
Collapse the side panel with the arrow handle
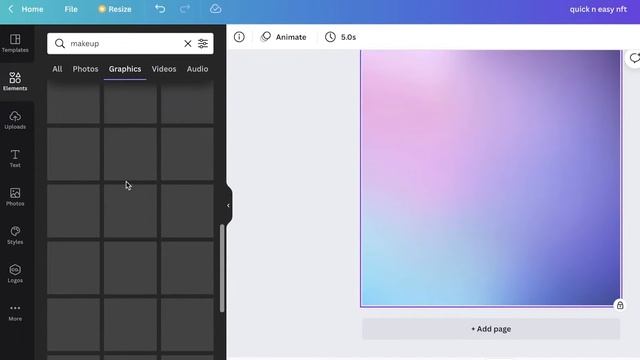pos(229,205)
